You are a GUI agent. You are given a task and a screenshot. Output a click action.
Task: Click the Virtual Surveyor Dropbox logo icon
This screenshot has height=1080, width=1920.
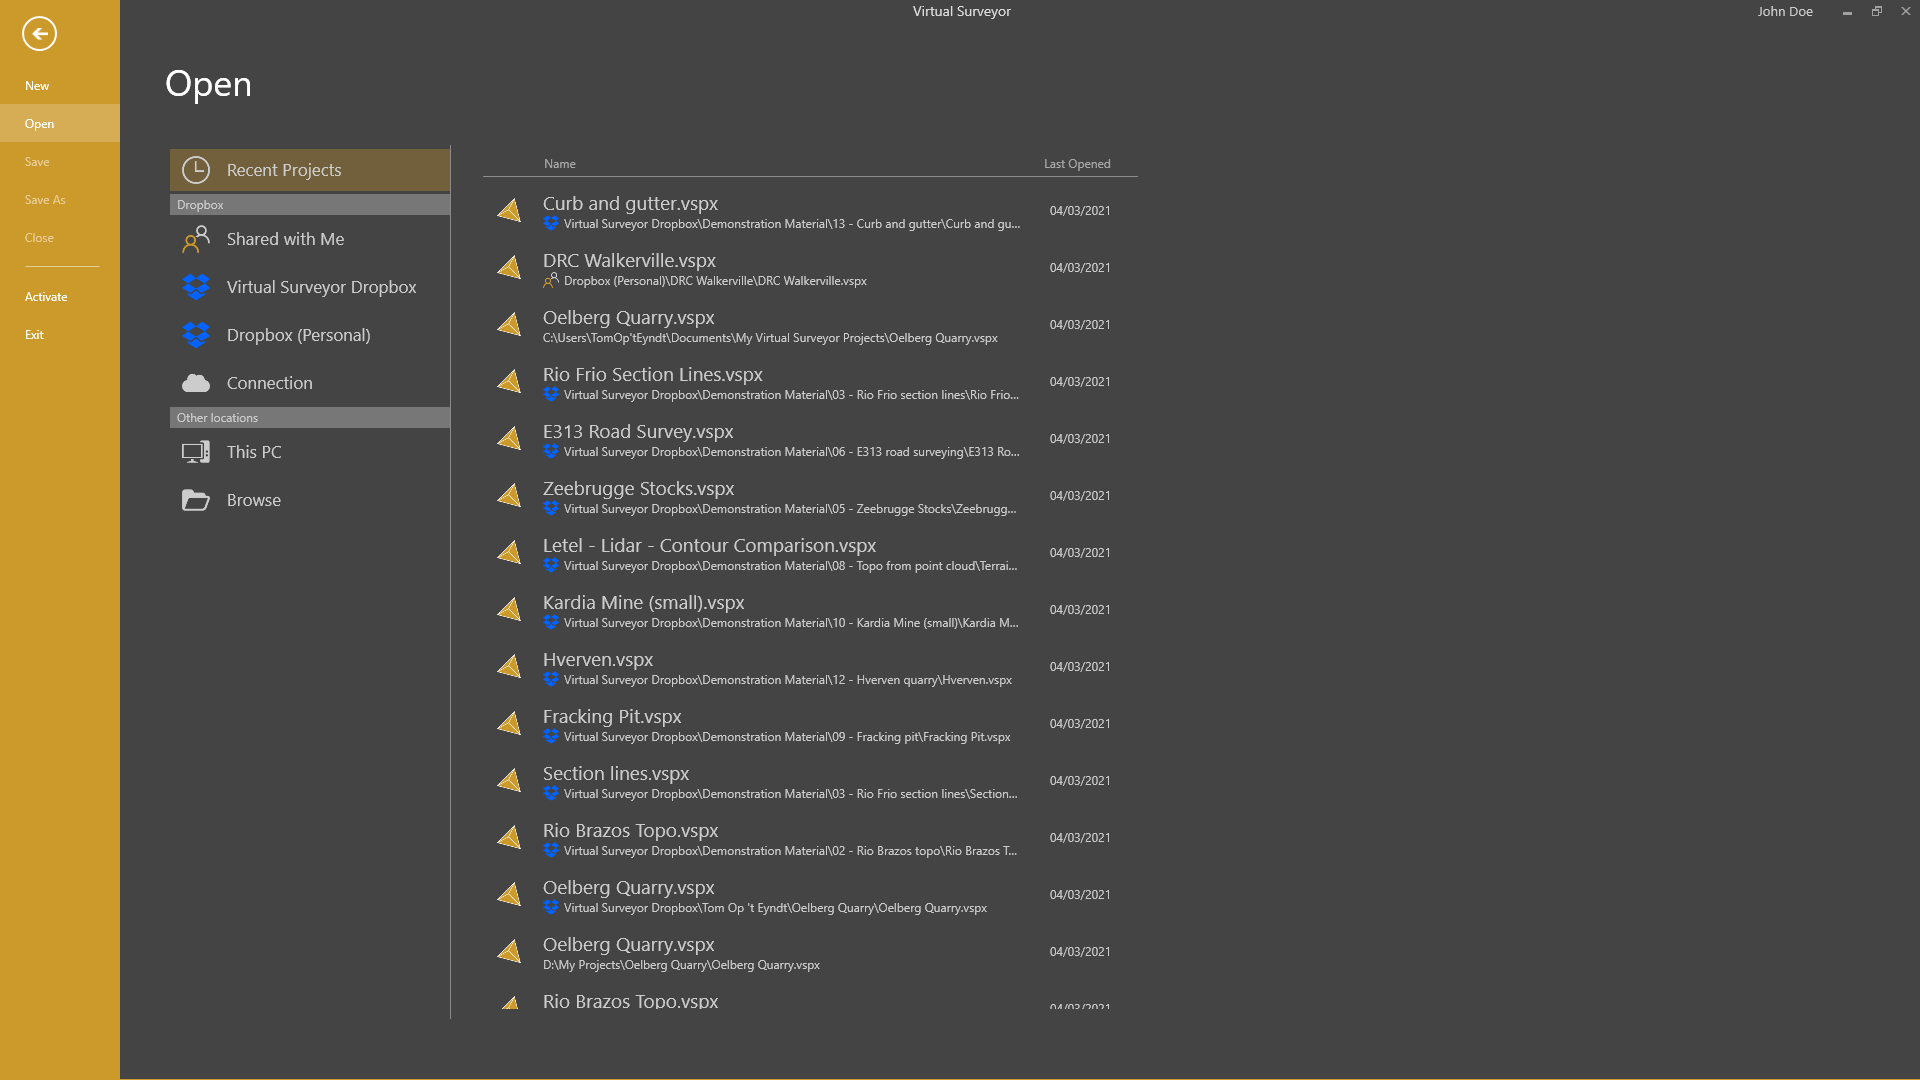(x=196, y=287)
